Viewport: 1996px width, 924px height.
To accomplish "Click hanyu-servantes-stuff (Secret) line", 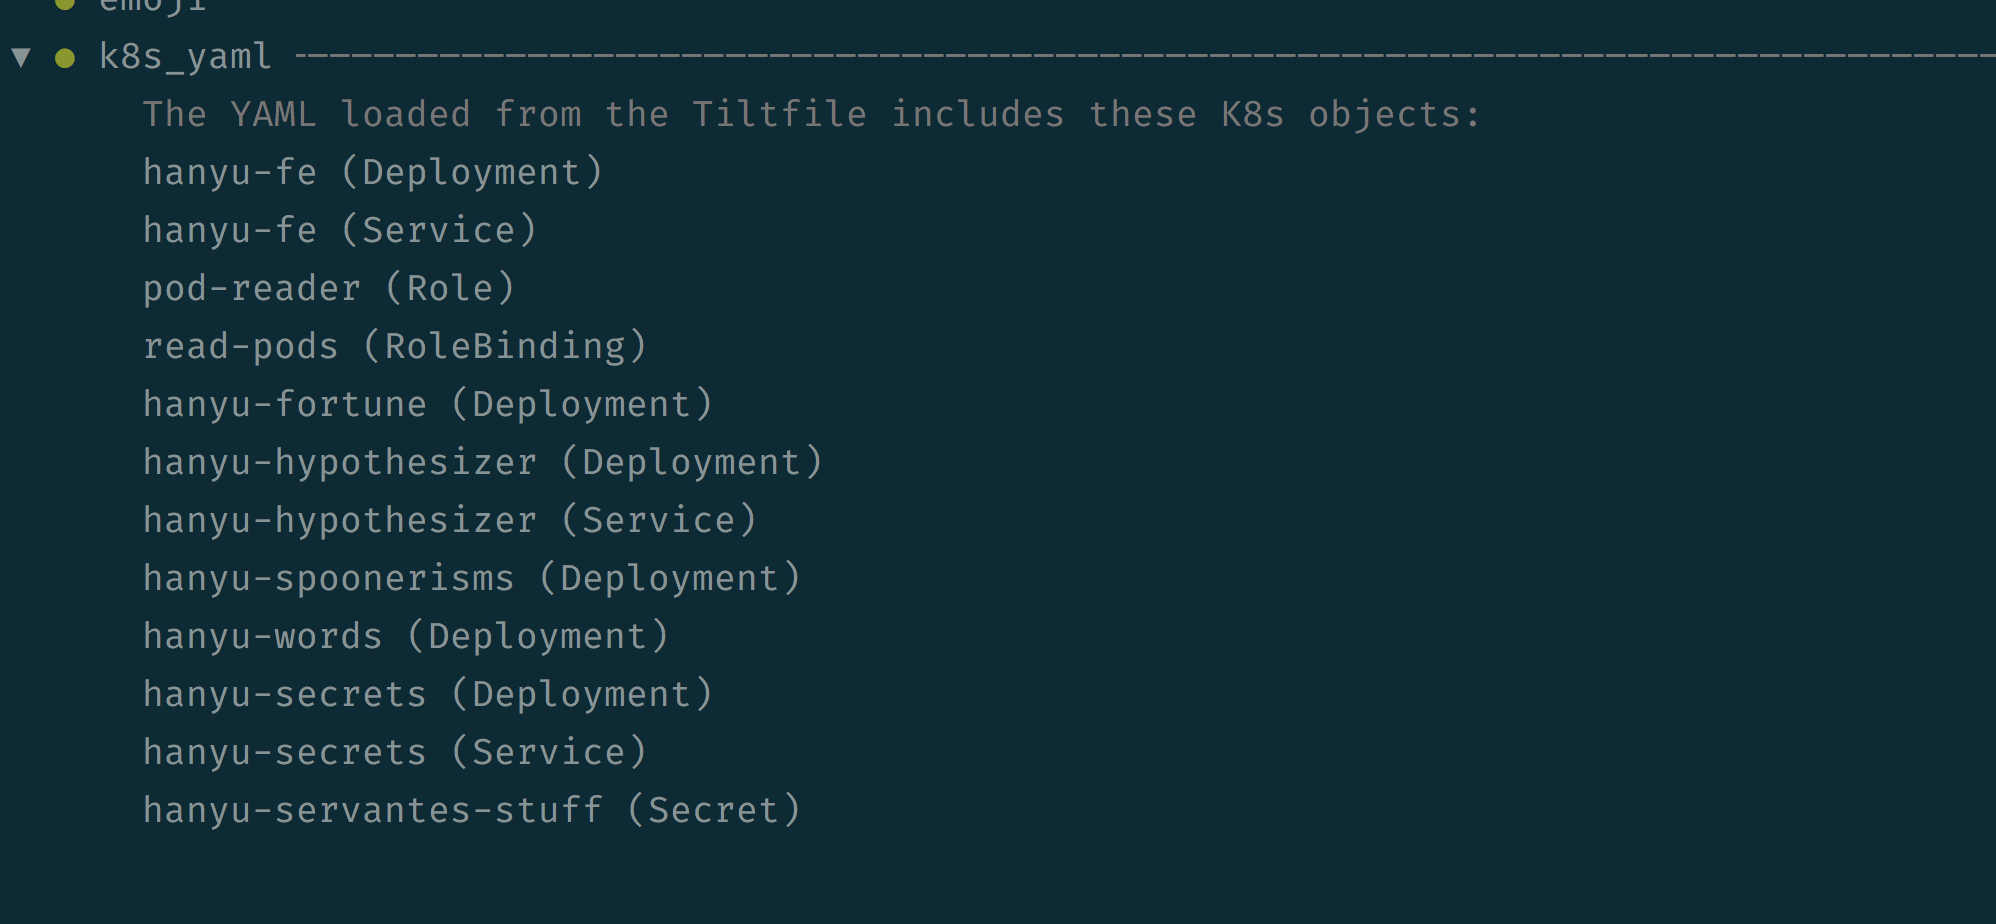I will tap(472, 811).
